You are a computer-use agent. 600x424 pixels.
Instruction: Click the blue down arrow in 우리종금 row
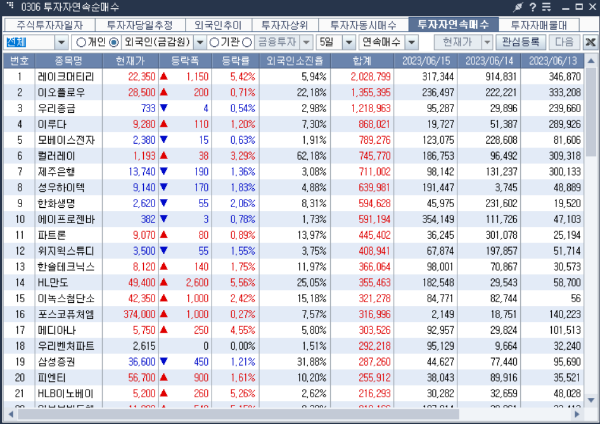coord(164,108)
